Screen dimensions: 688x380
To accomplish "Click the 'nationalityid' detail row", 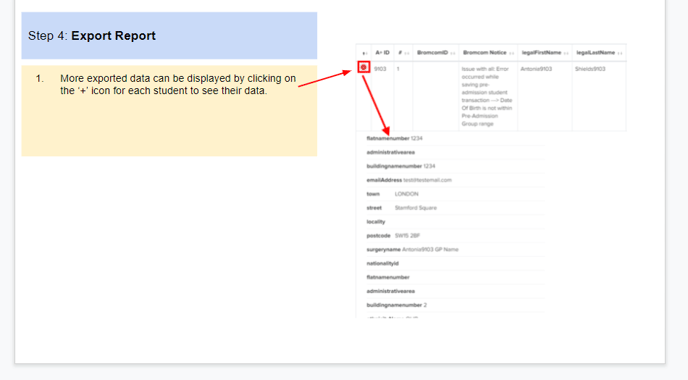I will (x=455, y=263).
